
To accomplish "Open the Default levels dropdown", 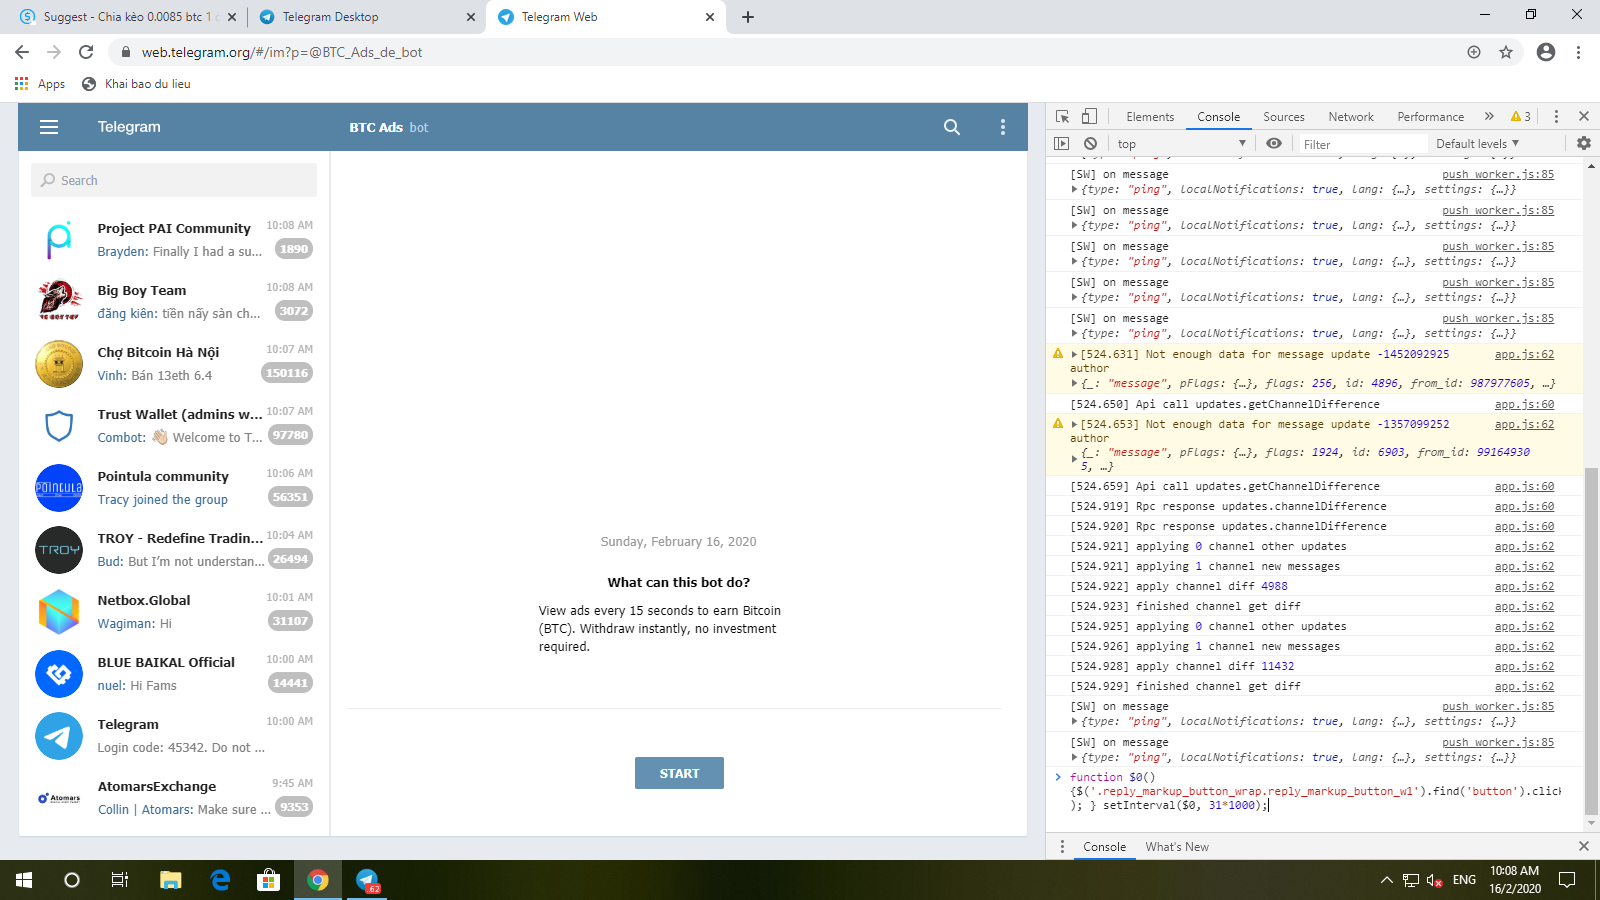I will (x=1477, y=144).
